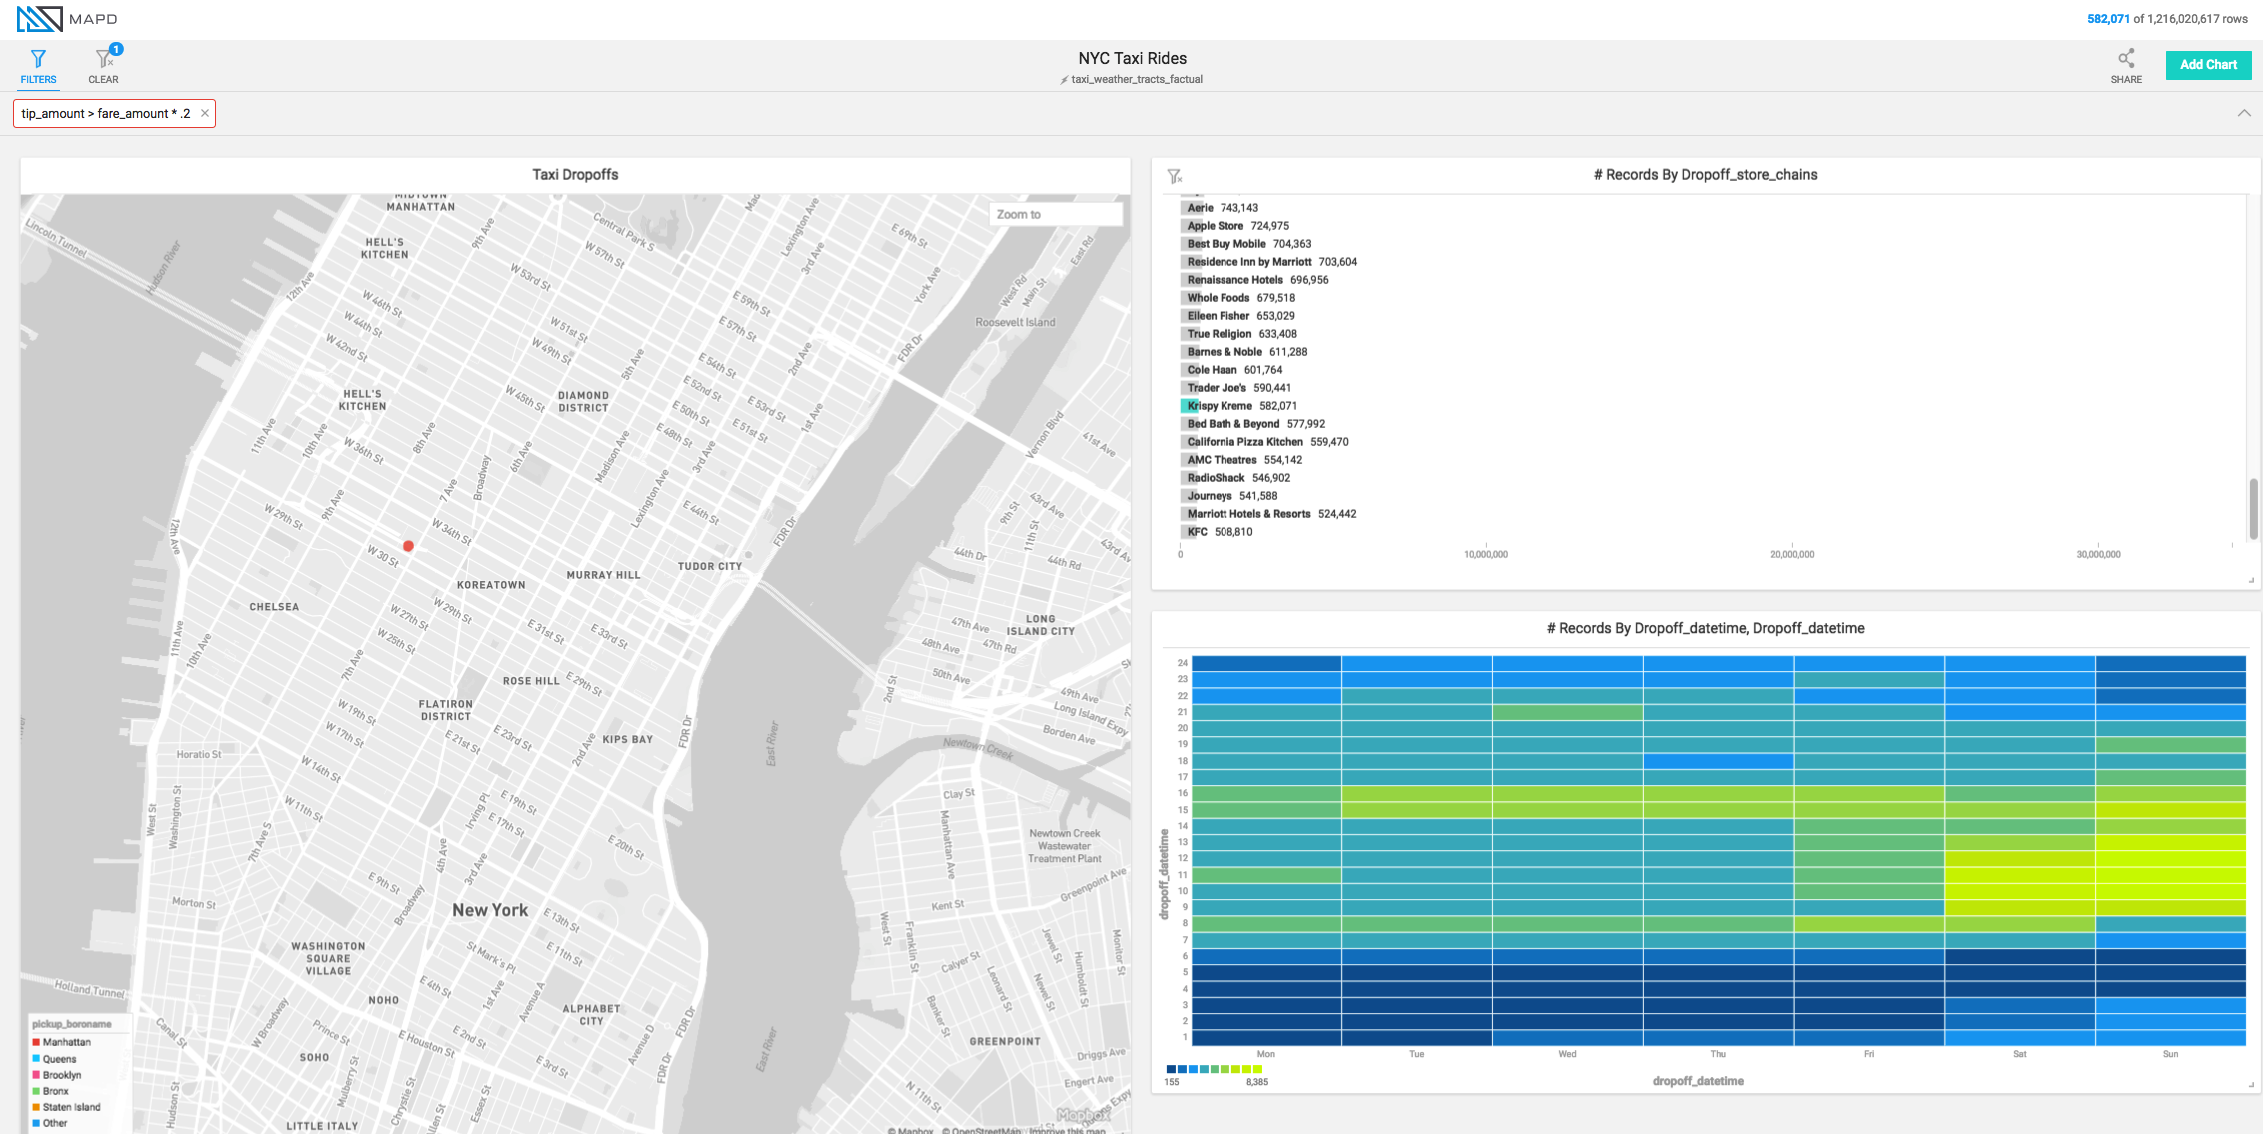Viewport: 2263px width, 1134px height.
Task: Select the Friday hour 8 heatmap cell
Action: click(x=1869, y=924)
